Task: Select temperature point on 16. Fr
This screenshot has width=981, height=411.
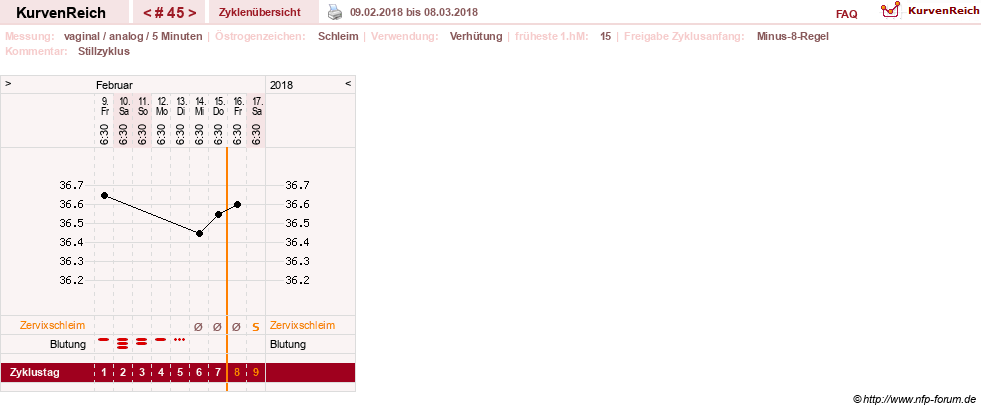Action: click(237, 205)
